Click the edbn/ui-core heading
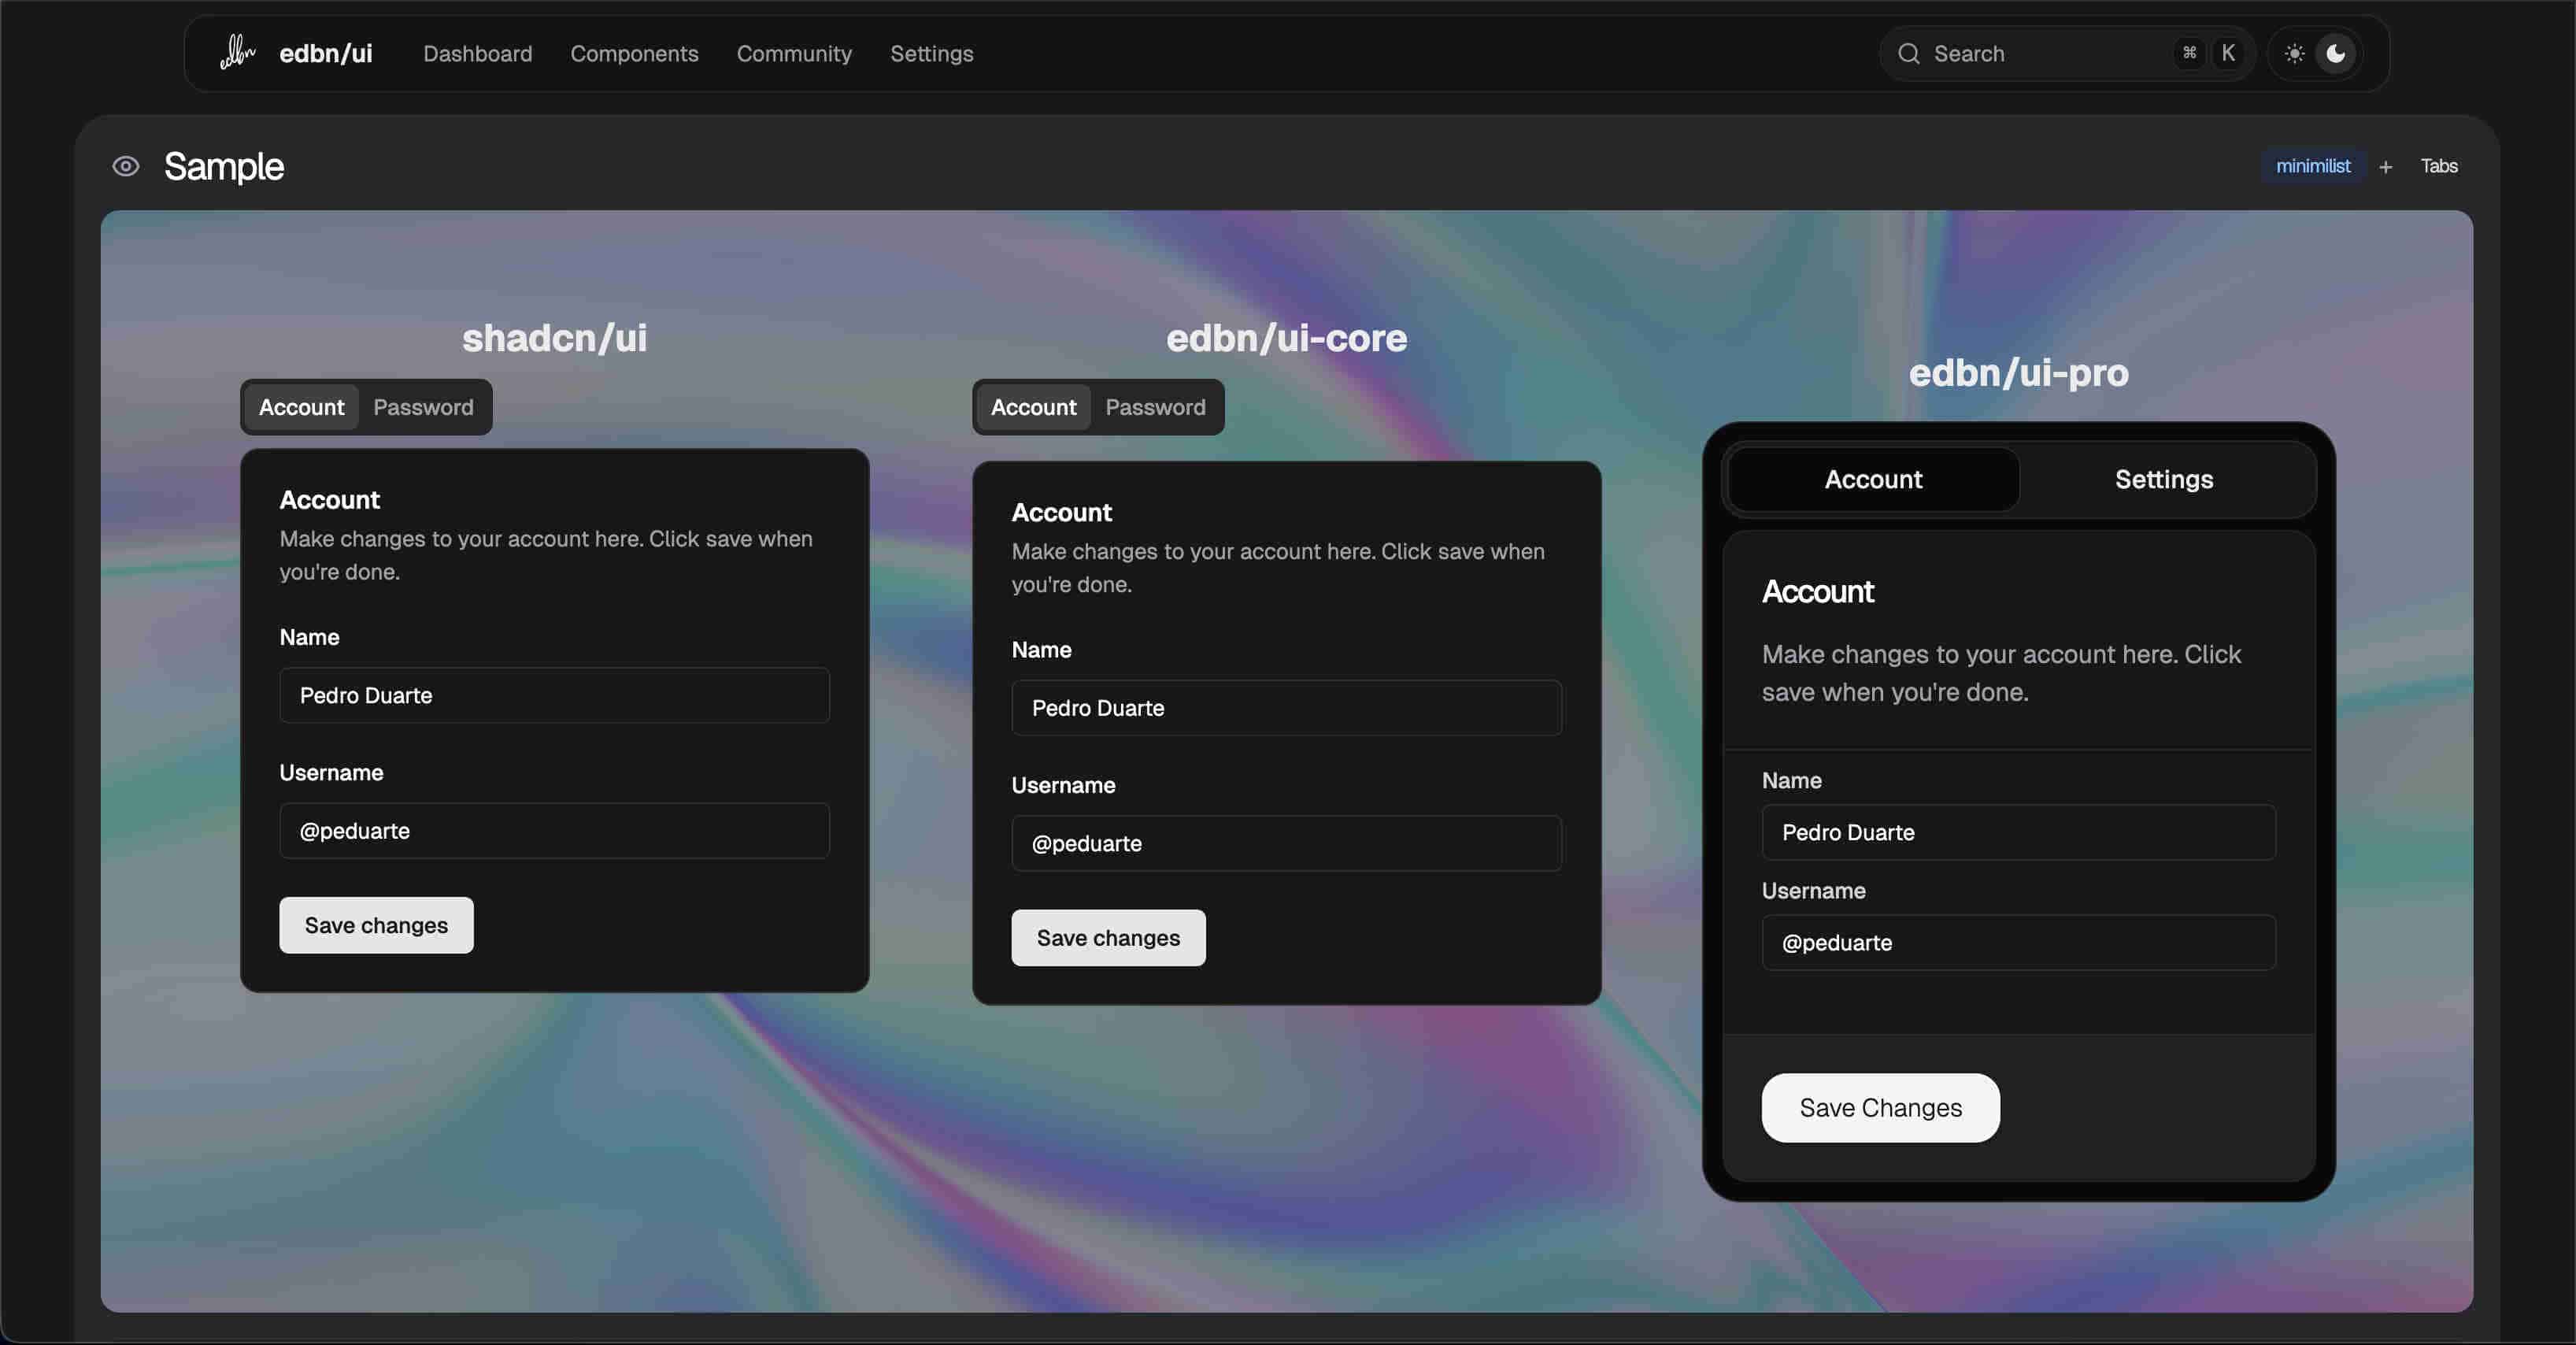Viewport: 2576px width, 1345px height. [x=1286, y=338]
